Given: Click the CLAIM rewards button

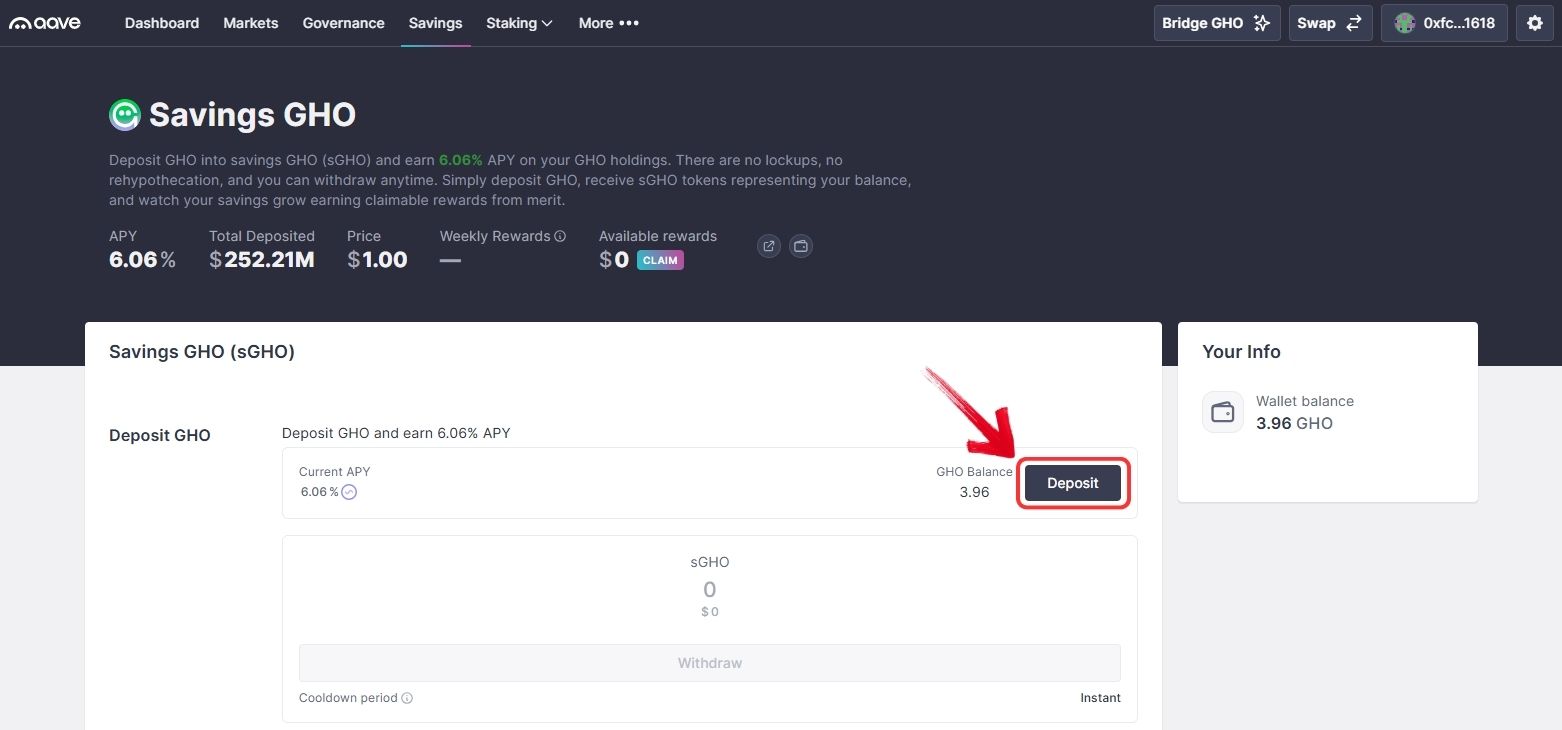Looking at the screenshot, I should pos(660,260).
